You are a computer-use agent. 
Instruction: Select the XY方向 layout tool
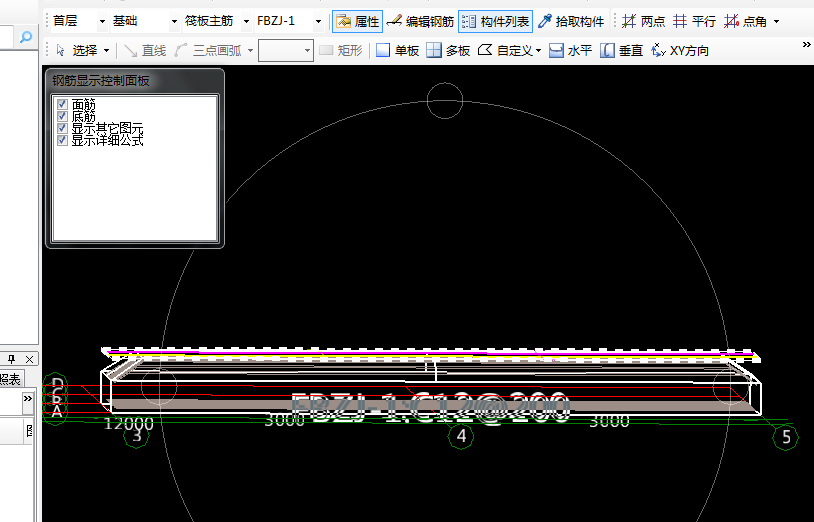pyautogui.click(x=680, y=50)
